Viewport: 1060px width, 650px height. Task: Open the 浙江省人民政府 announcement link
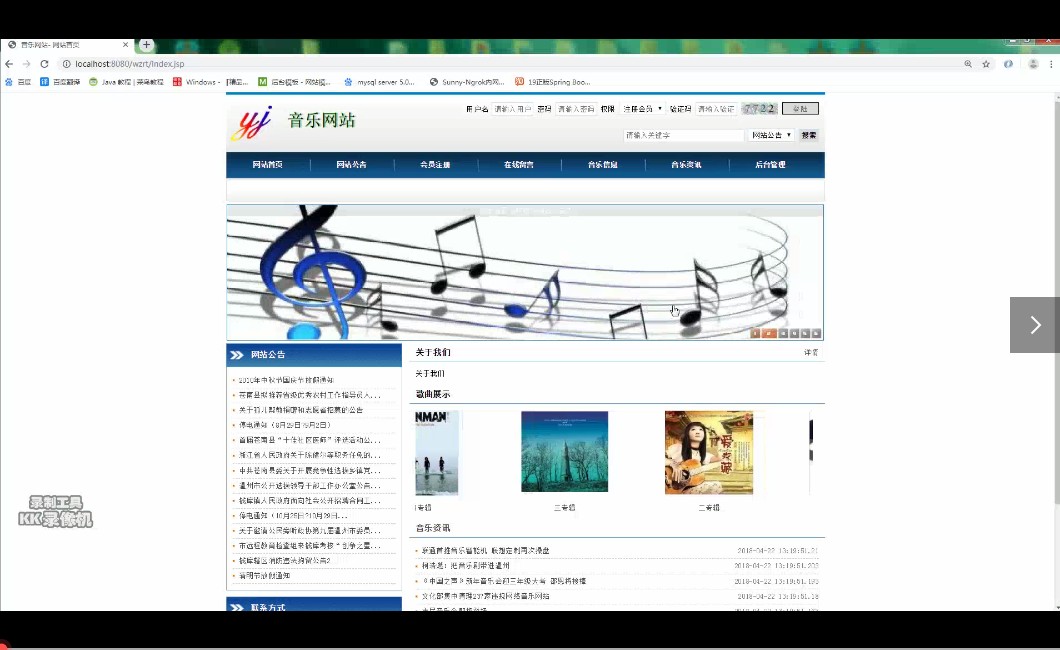(x=310, y=455)
